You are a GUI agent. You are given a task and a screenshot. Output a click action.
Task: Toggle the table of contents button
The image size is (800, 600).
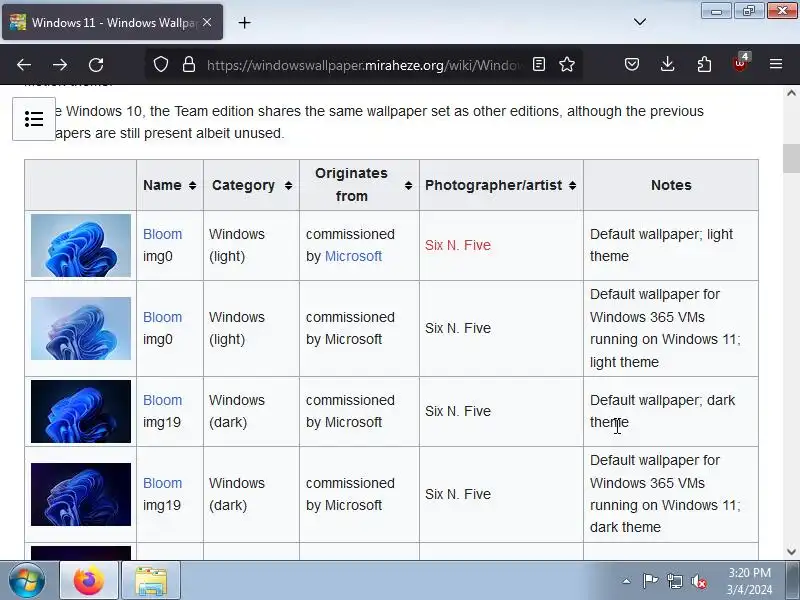(34, 119)
